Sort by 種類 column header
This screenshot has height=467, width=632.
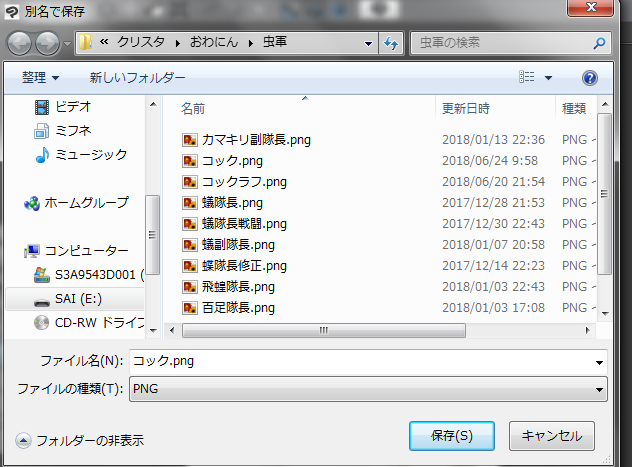575,108
